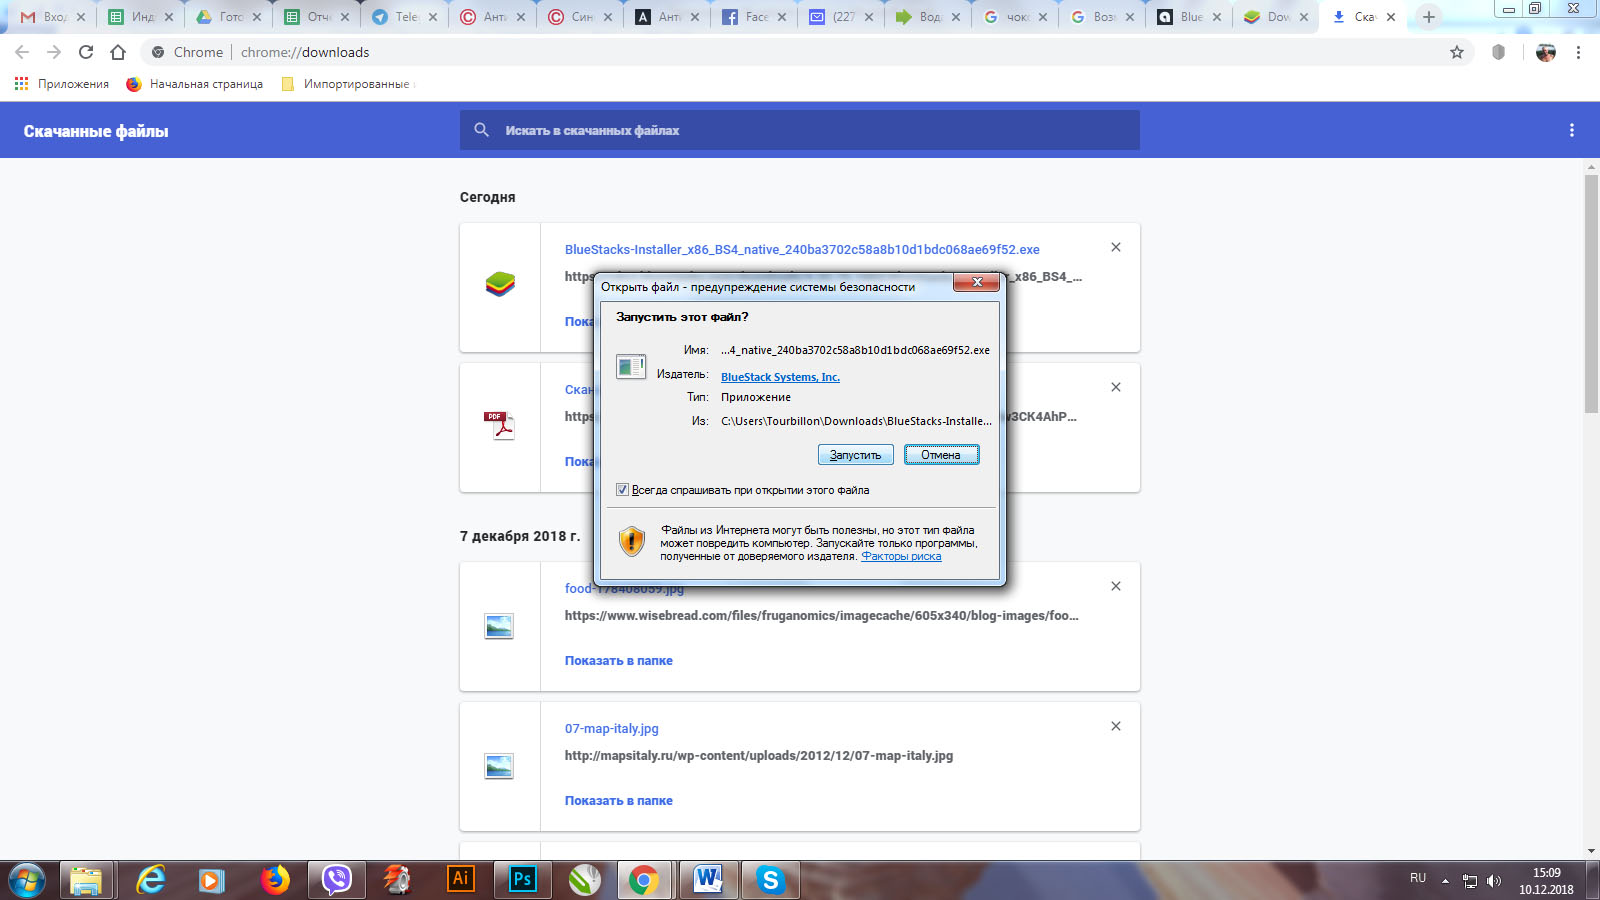
Task: Open the BlueStack Systems, Inc. publisher link
Action: click(780, 377)
